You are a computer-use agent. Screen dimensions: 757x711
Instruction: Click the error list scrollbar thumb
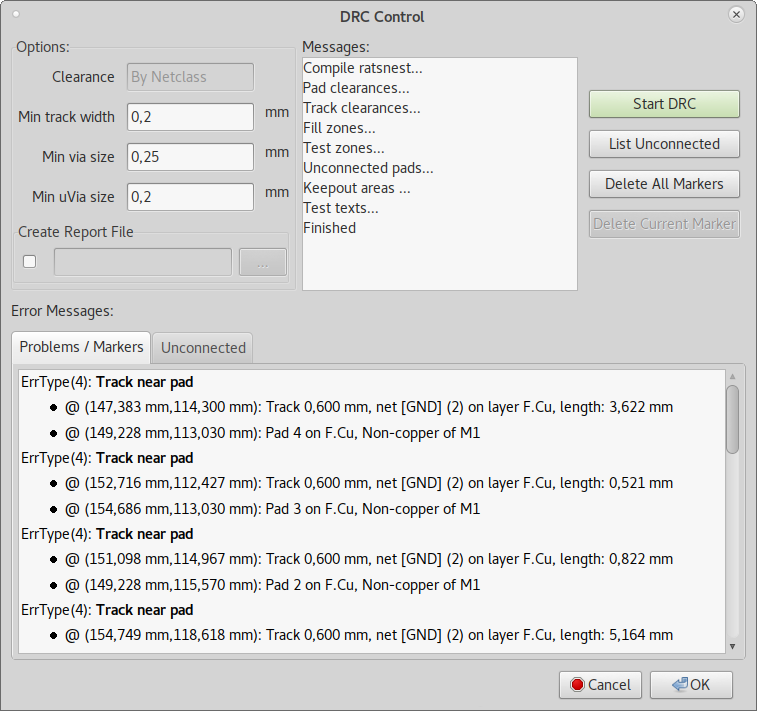[732, 419]
